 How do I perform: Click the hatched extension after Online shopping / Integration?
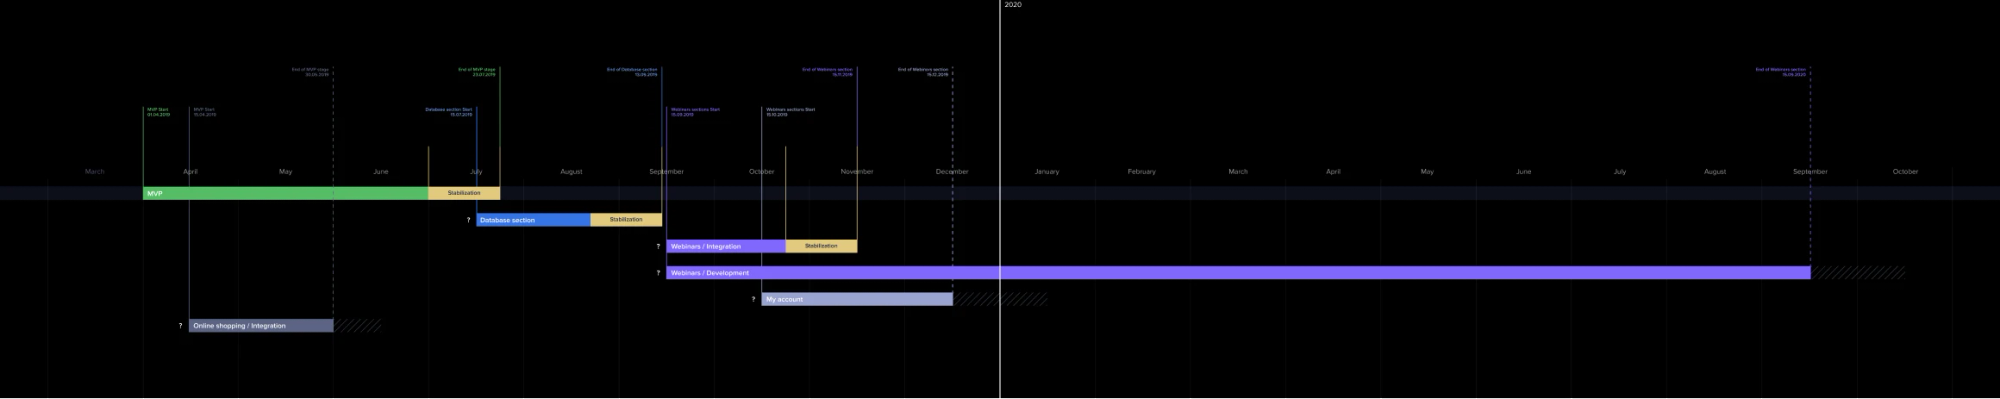pos(358,325)
